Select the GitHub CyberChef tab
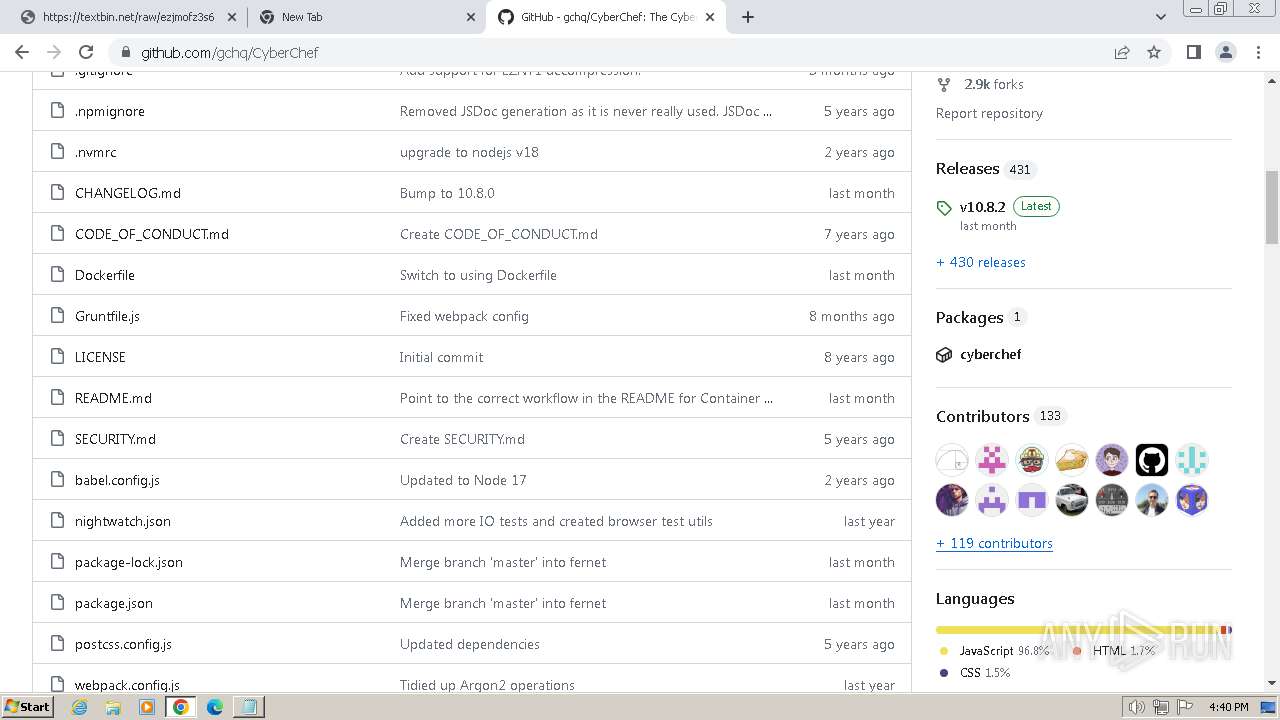 606,17
